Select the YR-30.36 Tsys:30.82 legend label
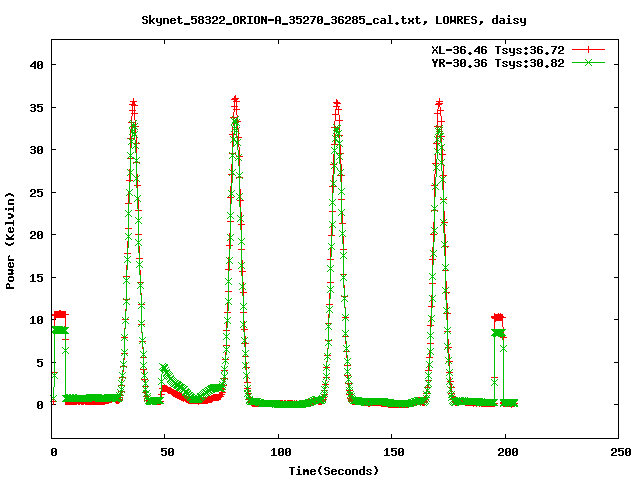 click(x=498, y=63)
